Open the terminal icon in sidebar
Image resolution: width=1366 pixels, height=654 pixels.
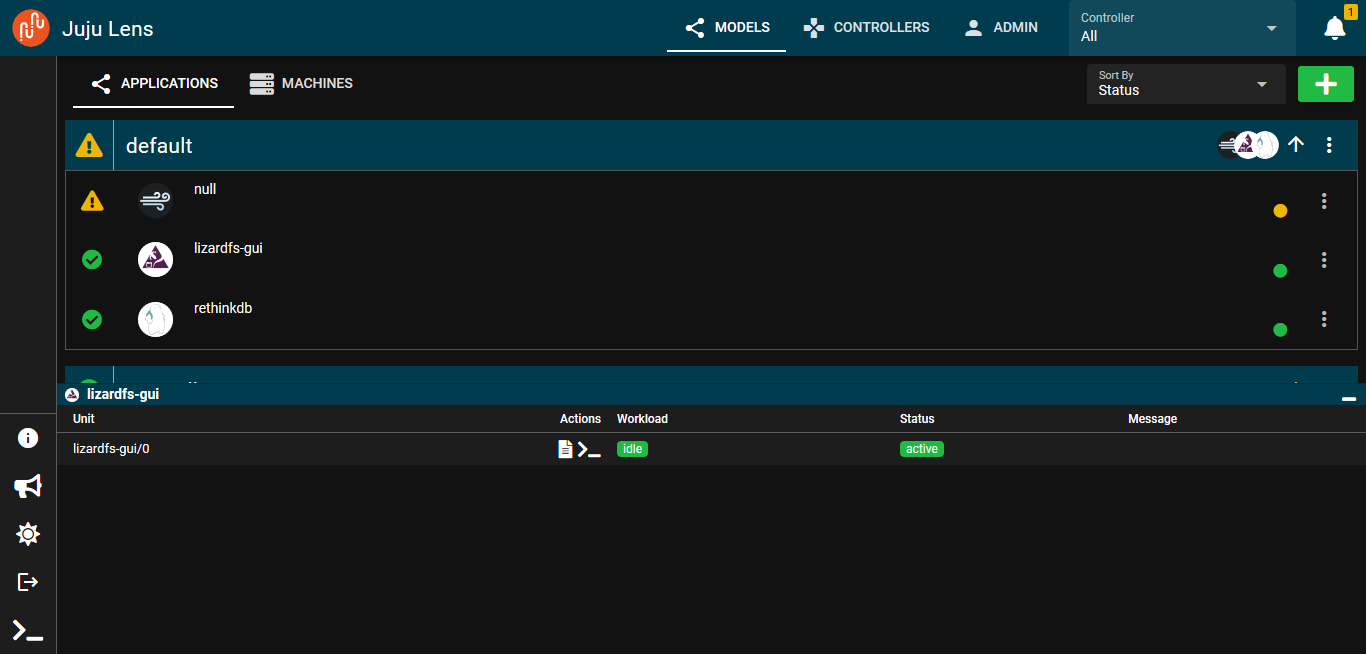point(28,630)
